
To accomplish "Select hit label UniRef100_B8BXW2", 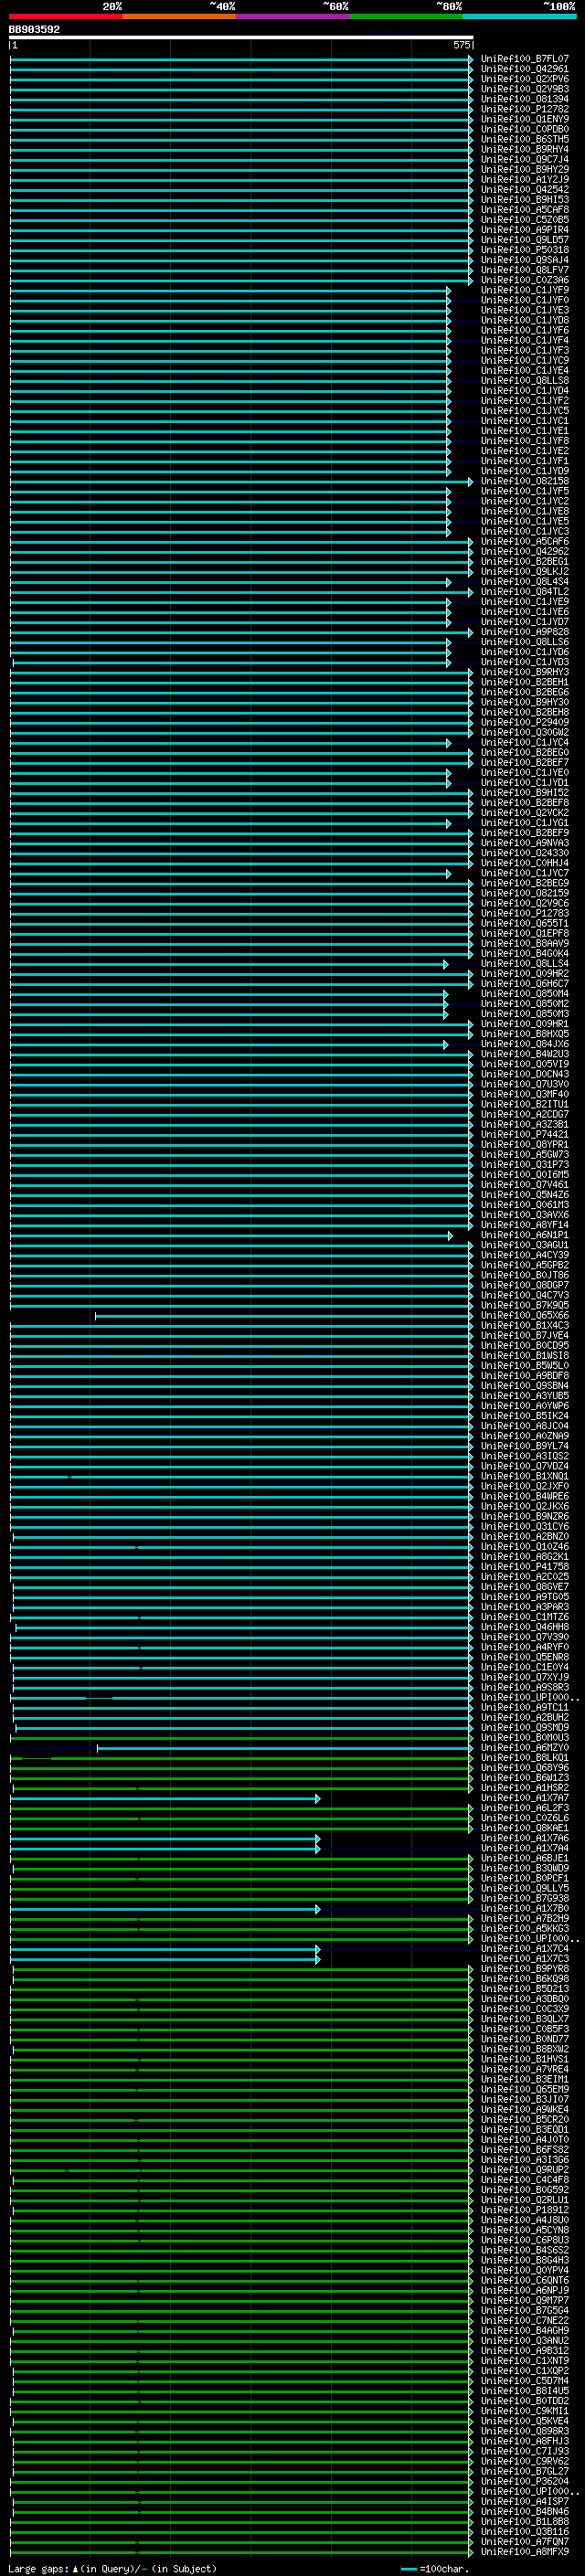I will [x=524, y=2049].
